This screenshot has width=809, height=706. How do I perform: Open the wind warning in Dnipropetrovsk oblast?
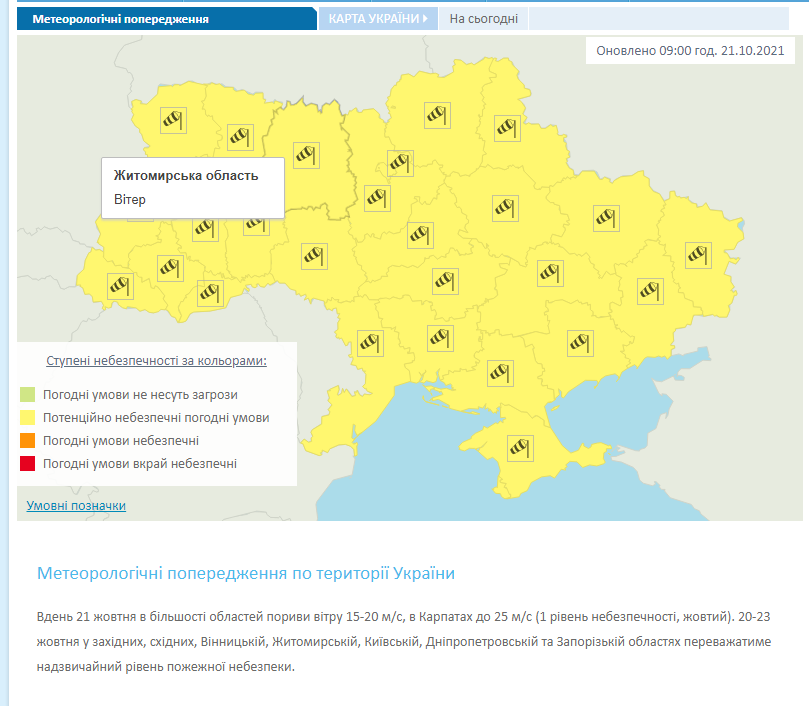tap(550, 272)
